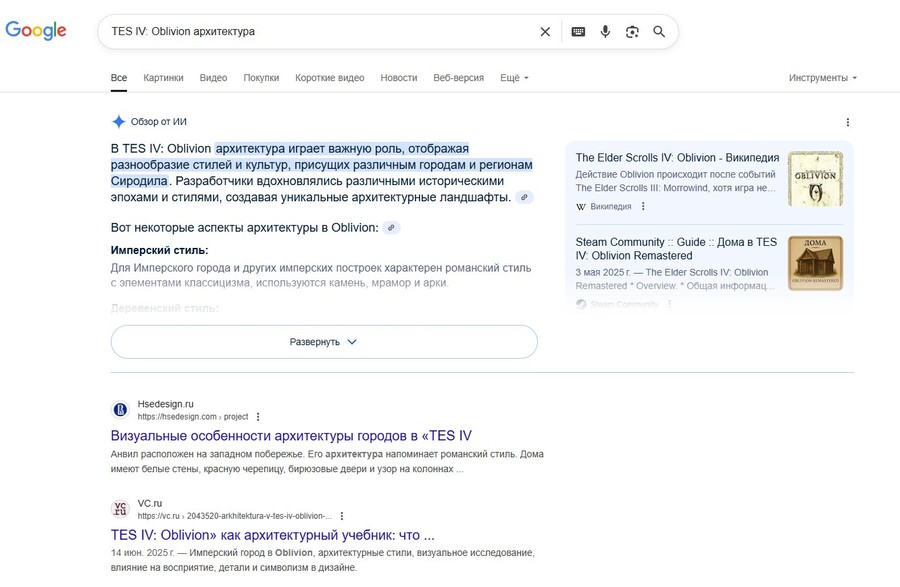Expand the AI overview with Развернуть
This screenshot has height=587, width=900.
tap(324, 342)
